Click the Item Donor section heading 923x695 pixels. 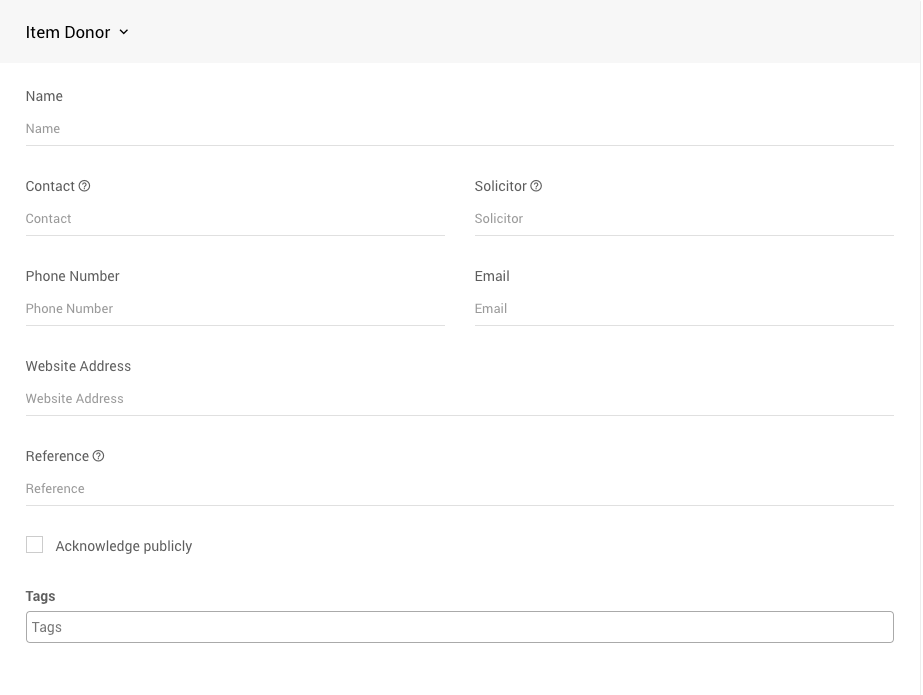click(x=68, y=32)
